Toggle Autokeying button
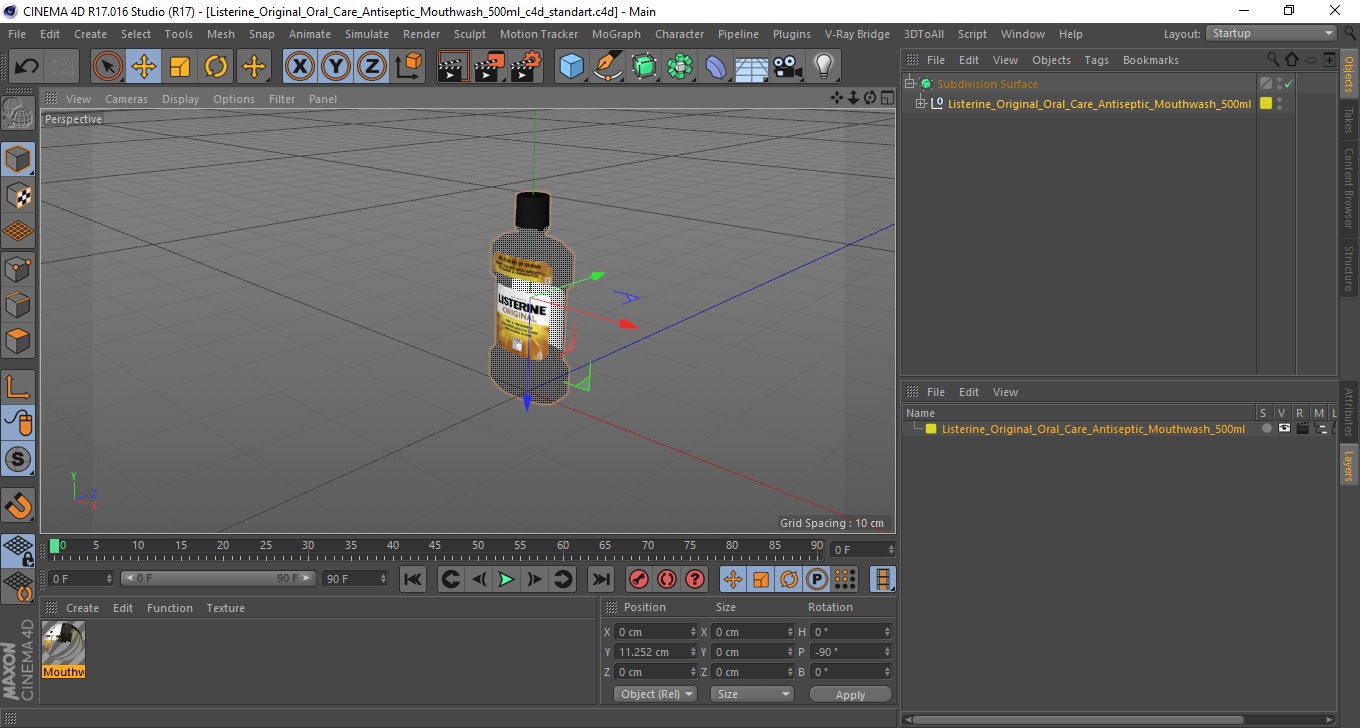The image size is (1360, 728). (667, 579)
